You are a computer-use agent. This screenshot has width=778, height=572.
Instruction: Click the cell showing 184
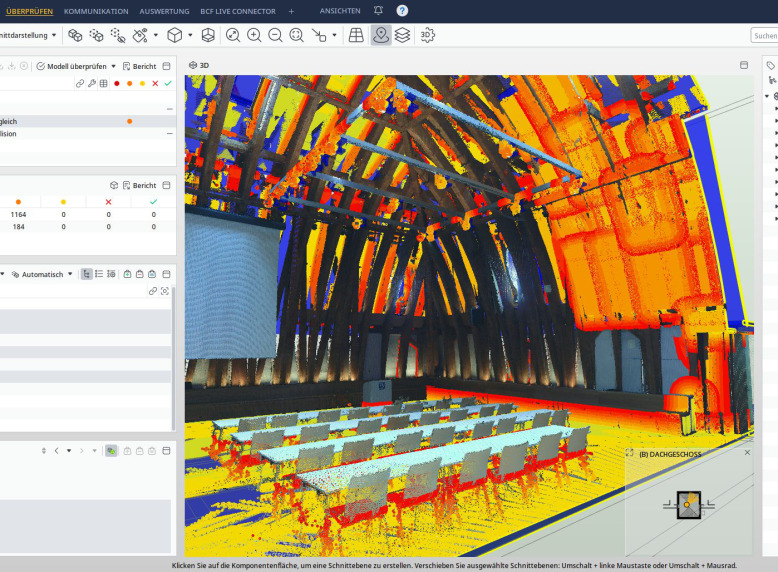tap(18, 227)
